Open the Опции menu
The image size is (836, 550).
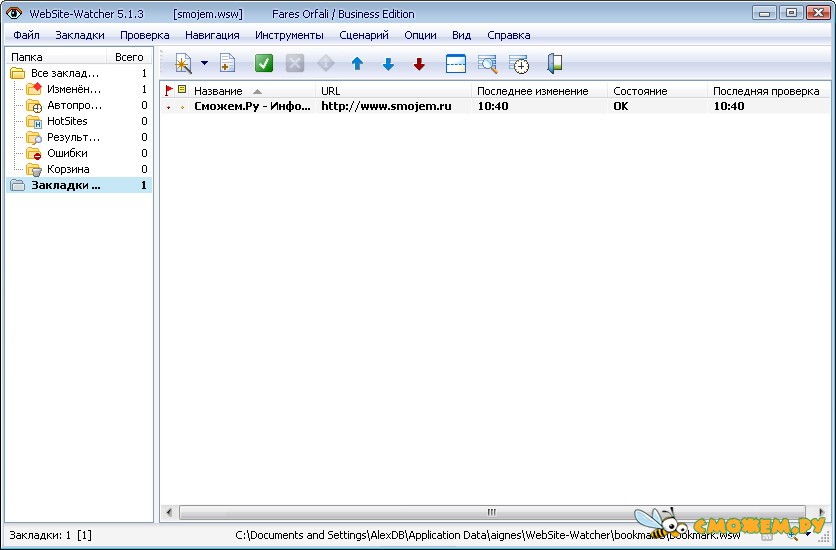point(420,35)
